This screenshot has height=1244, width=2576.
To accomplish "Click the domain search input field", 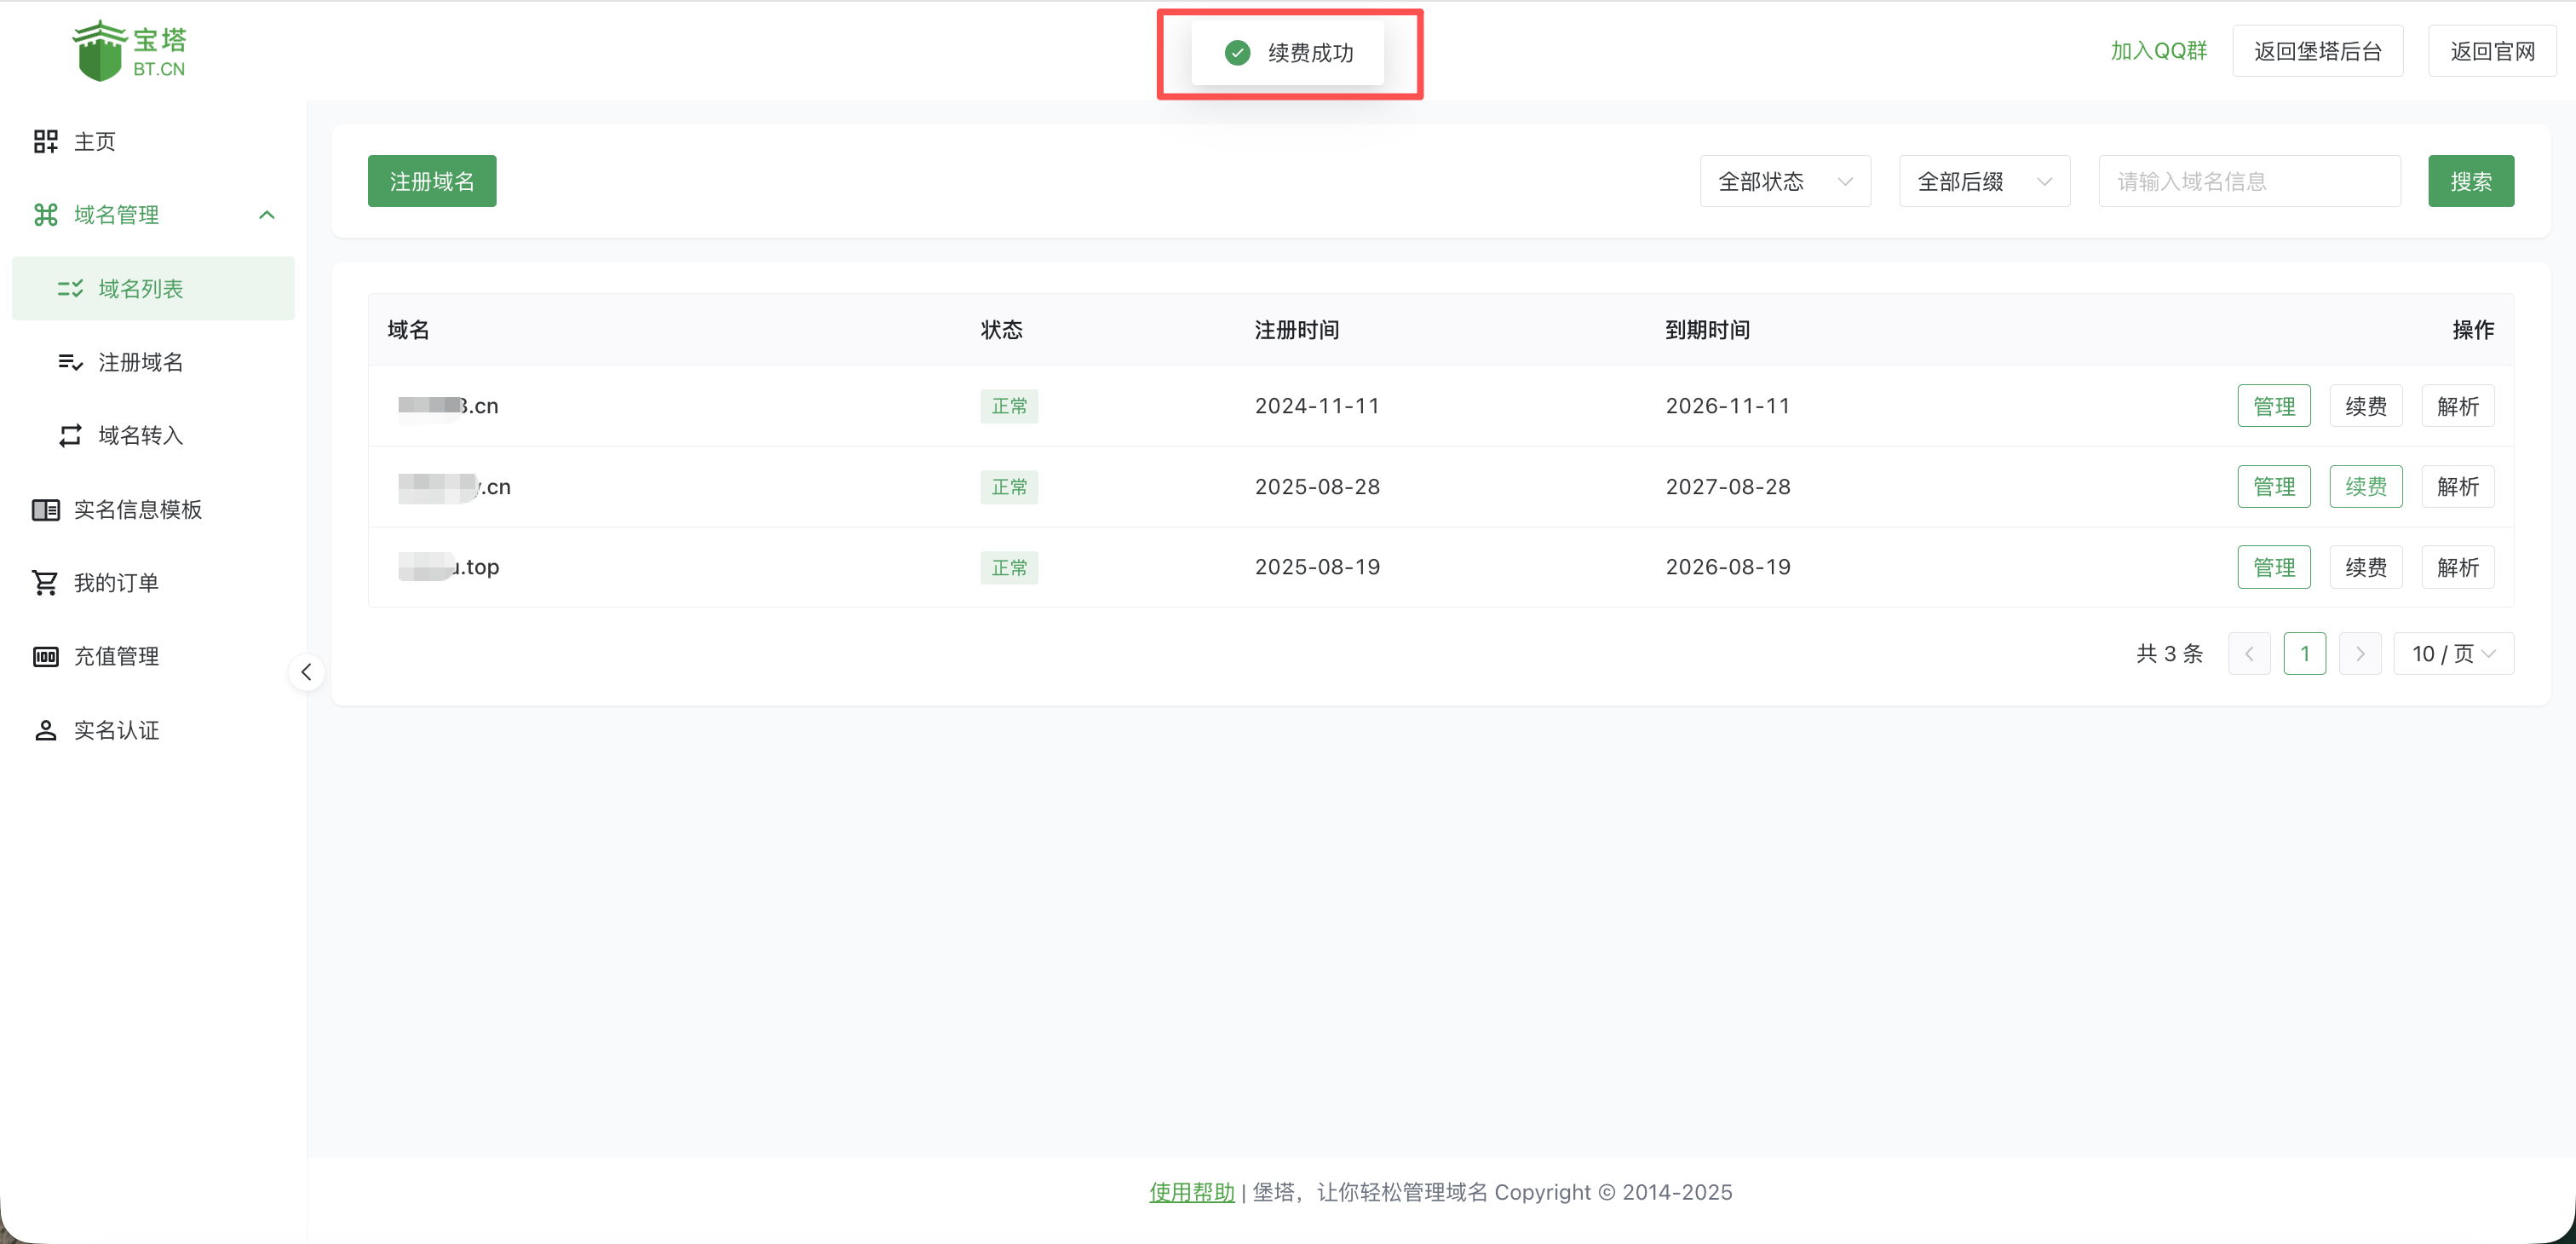I will pos(2249,181).
